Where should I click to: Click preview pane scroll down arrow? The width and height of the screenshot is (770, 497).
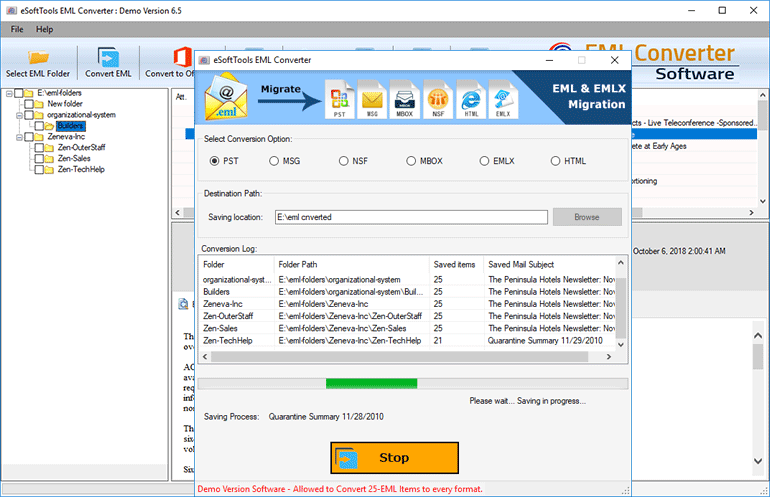[x=758, y=461]
